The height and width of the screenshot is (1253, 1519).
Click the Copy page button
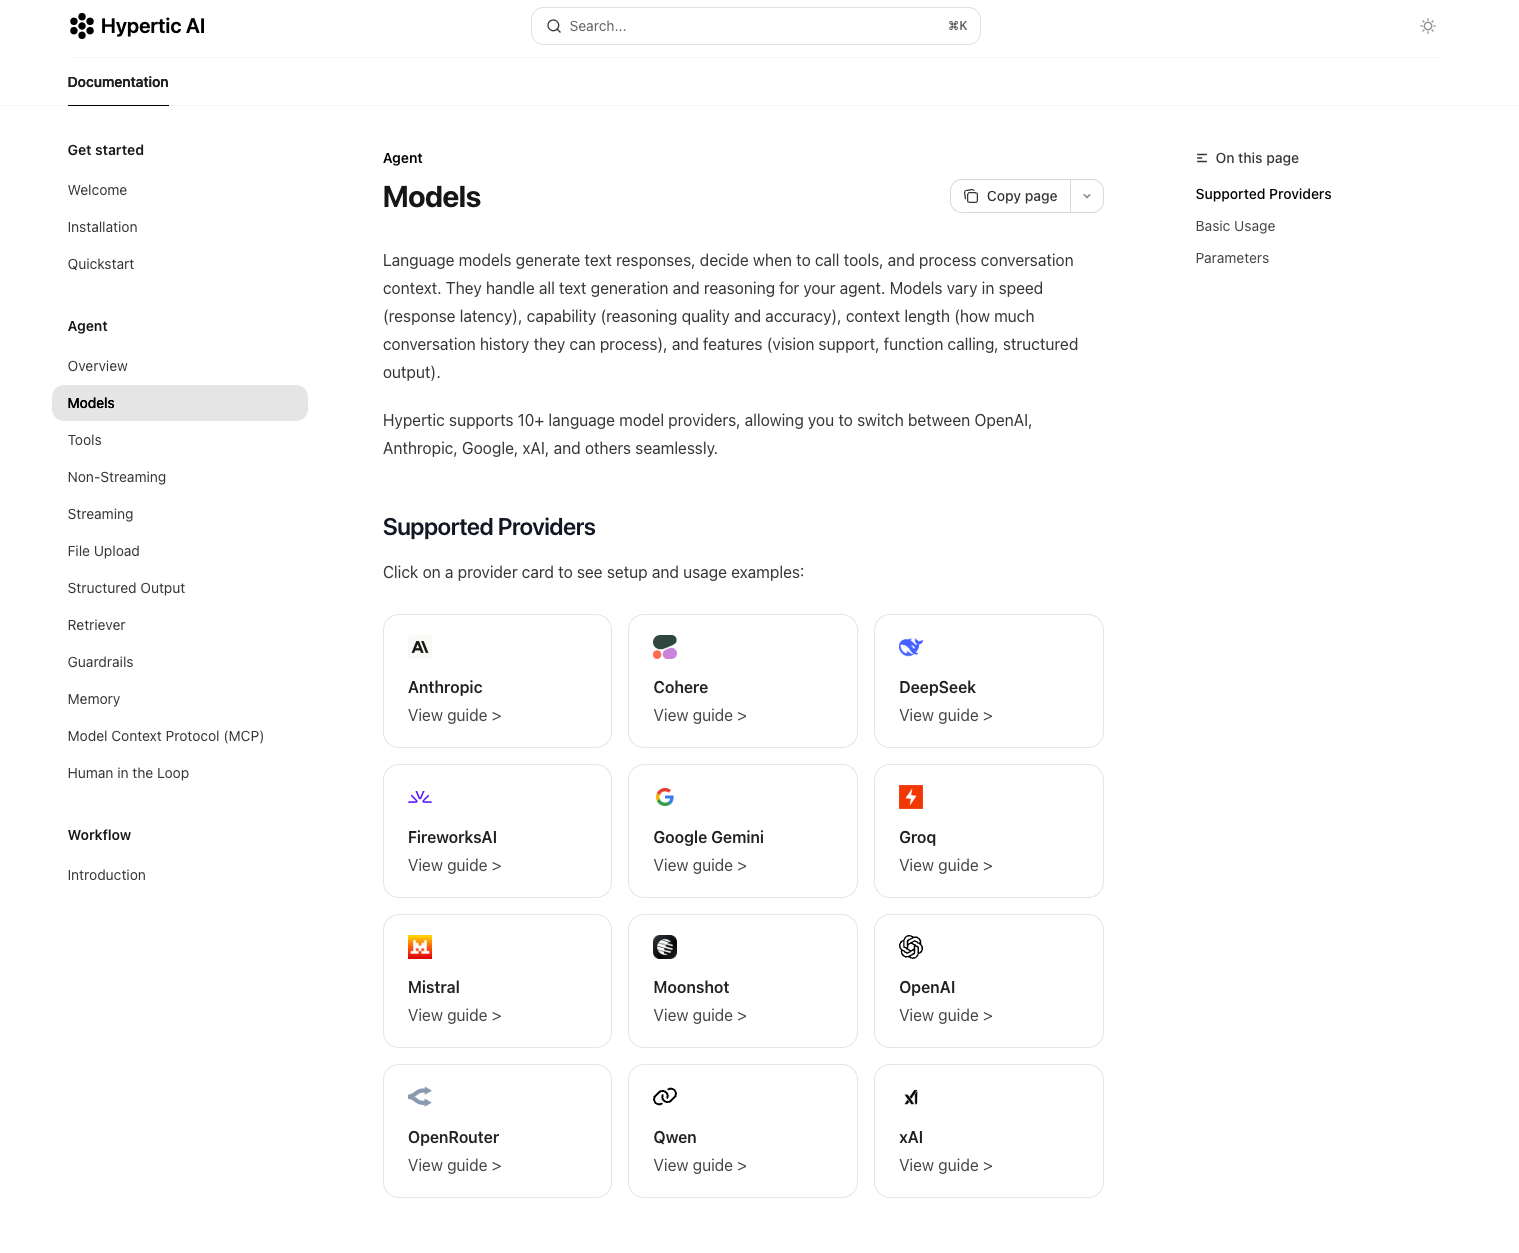coord(1011,196)
